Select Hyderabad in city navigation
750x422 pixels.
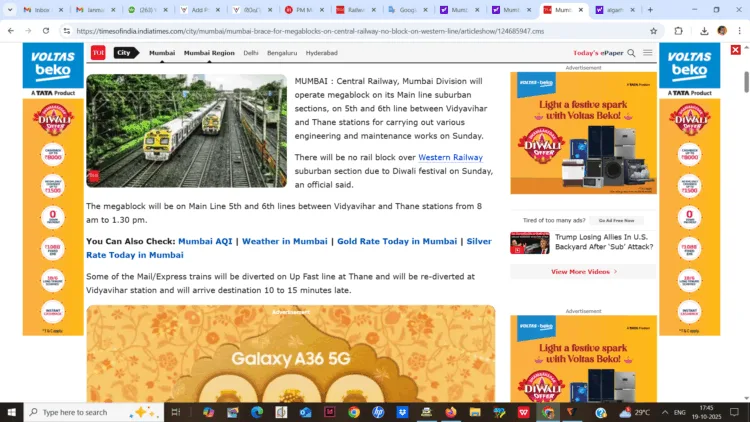pyautogui.click(x=321, y=52)
